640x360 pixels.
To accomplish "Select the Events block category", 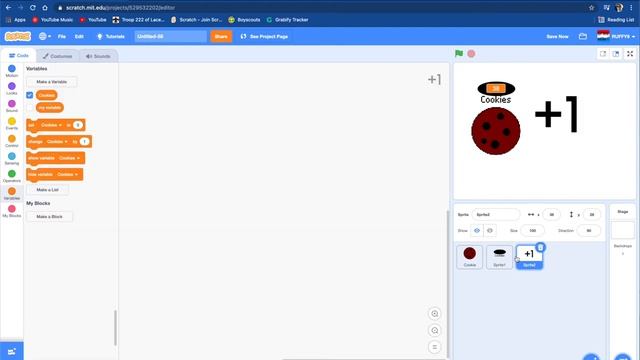I will (x=12, y=123).
